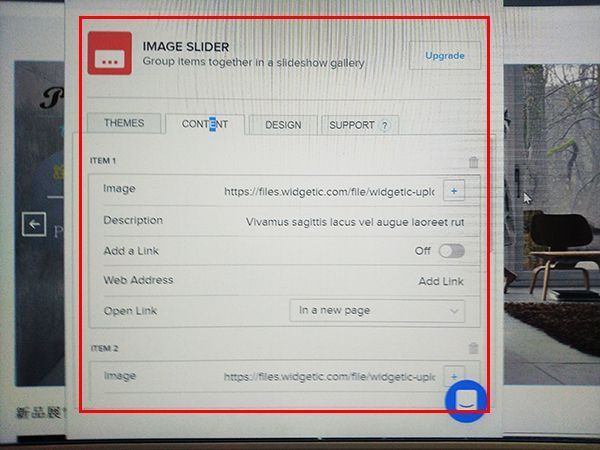Screen dimensions: 600x450
Task: Click the Item 2 Image URL field
Action: (x=329, y=377)
